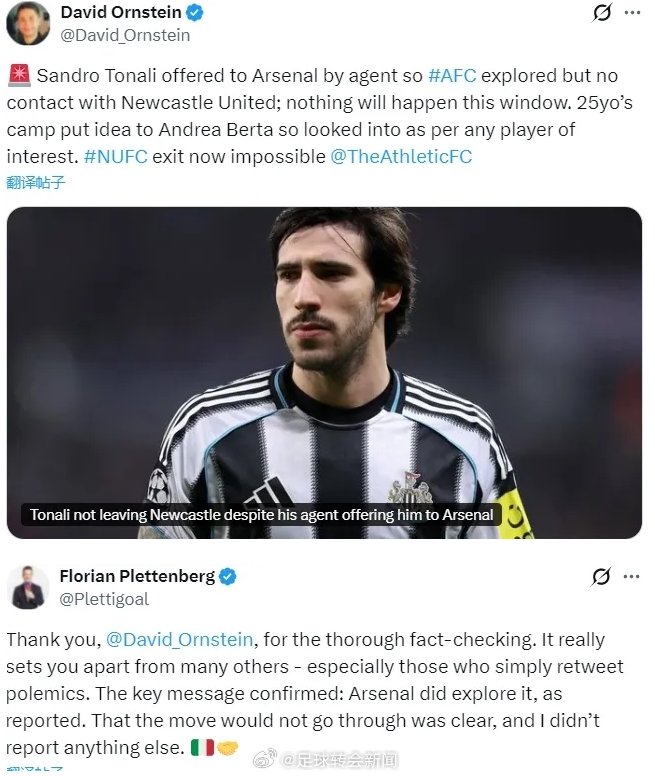Screen dimensions: 655x776
Task: Open the #AFC hashtag link
Action: [x=452, y=76]
